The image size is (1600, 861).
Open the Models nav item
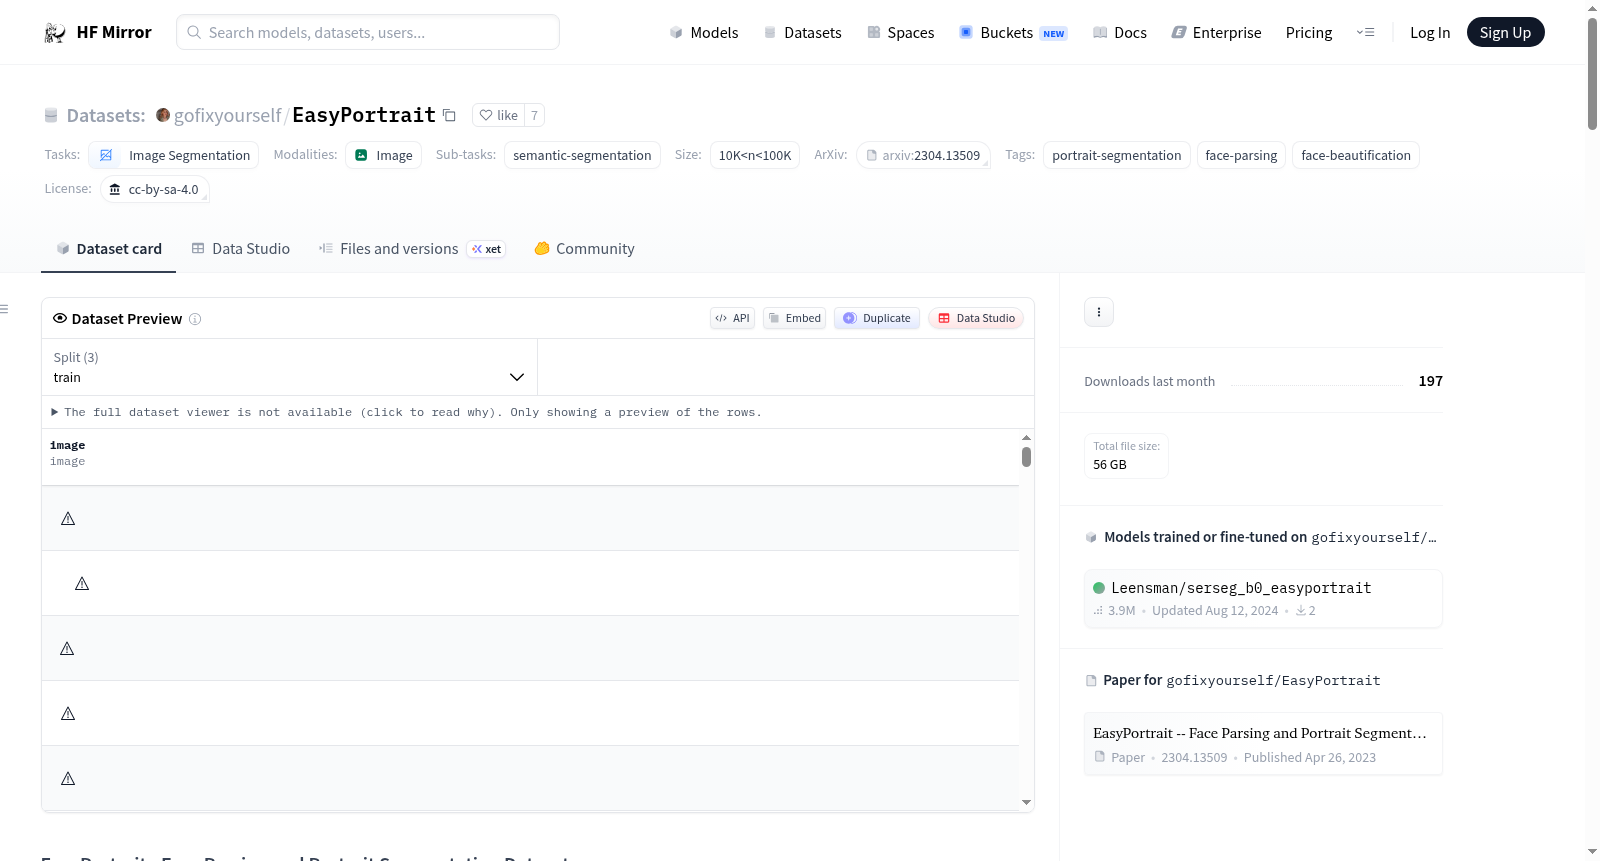[704, 33]
